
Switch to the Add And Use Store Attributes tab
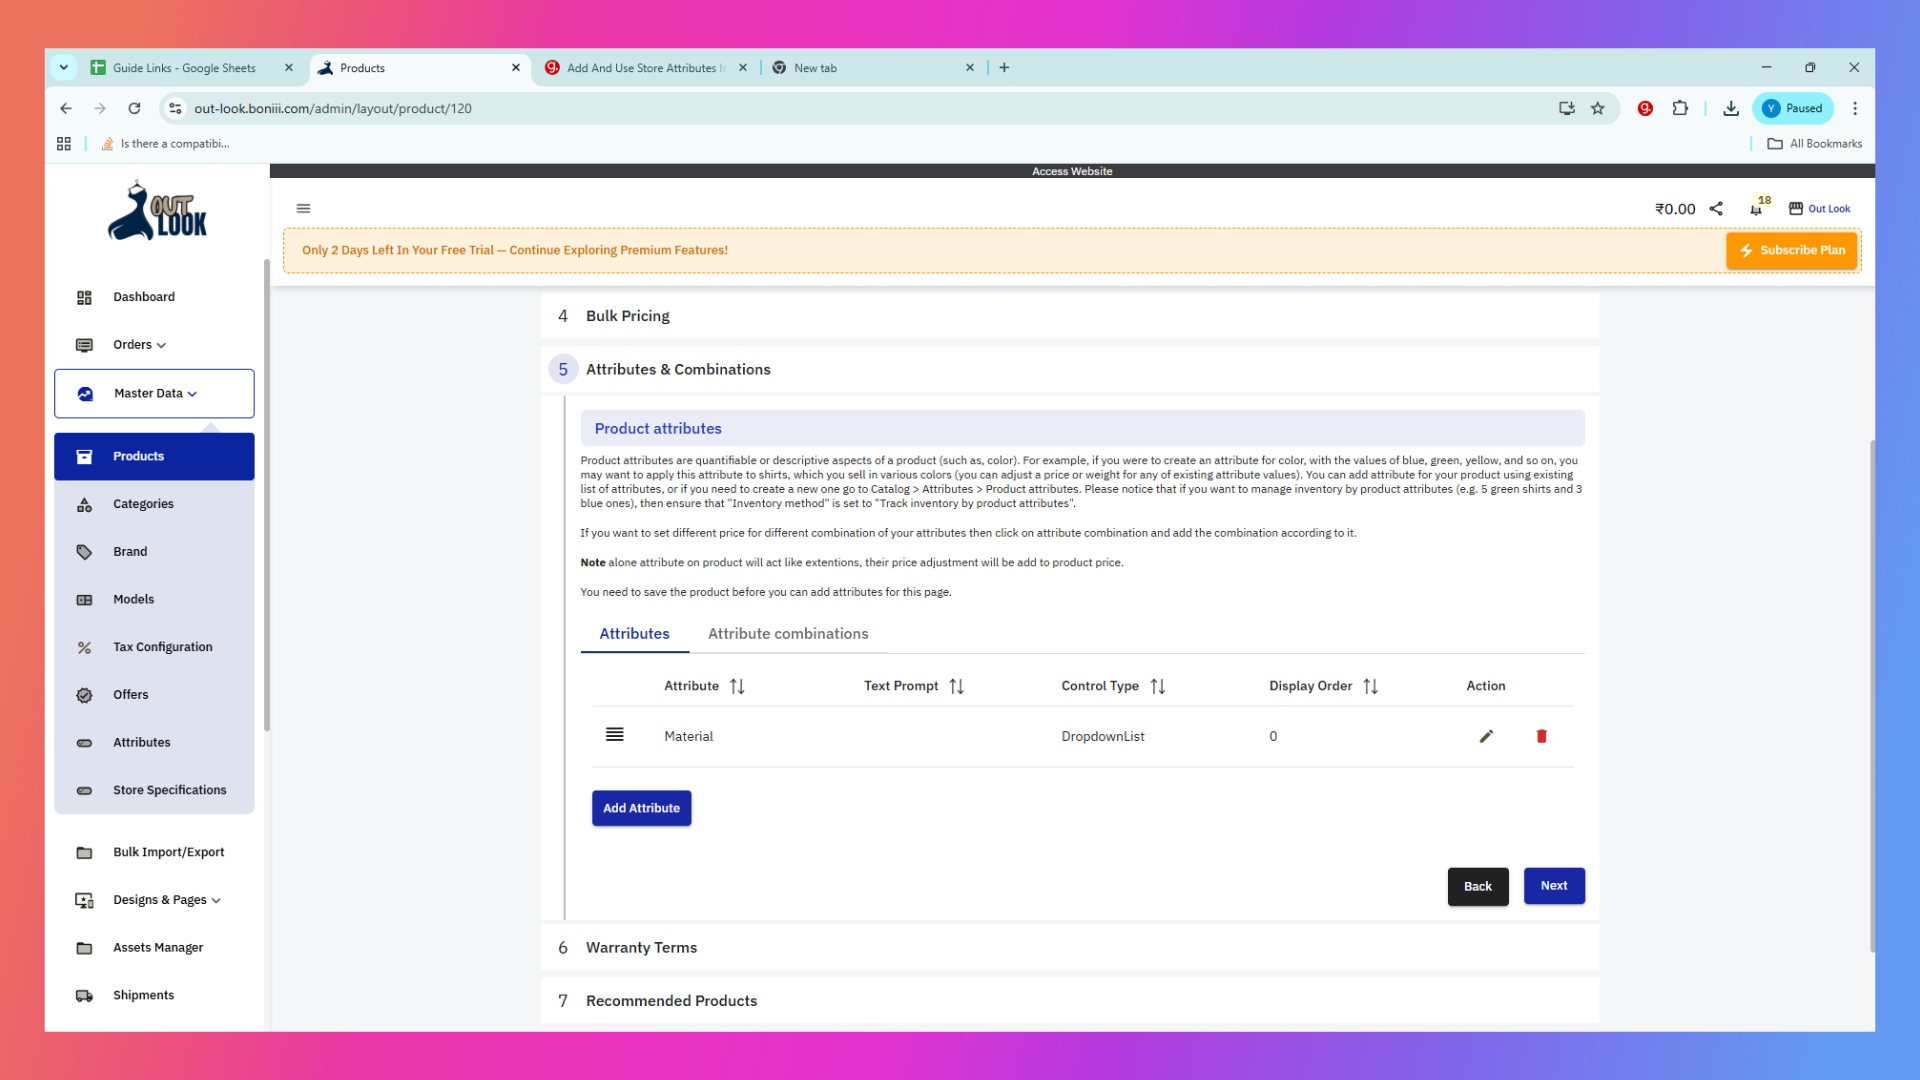coord(645,67)
